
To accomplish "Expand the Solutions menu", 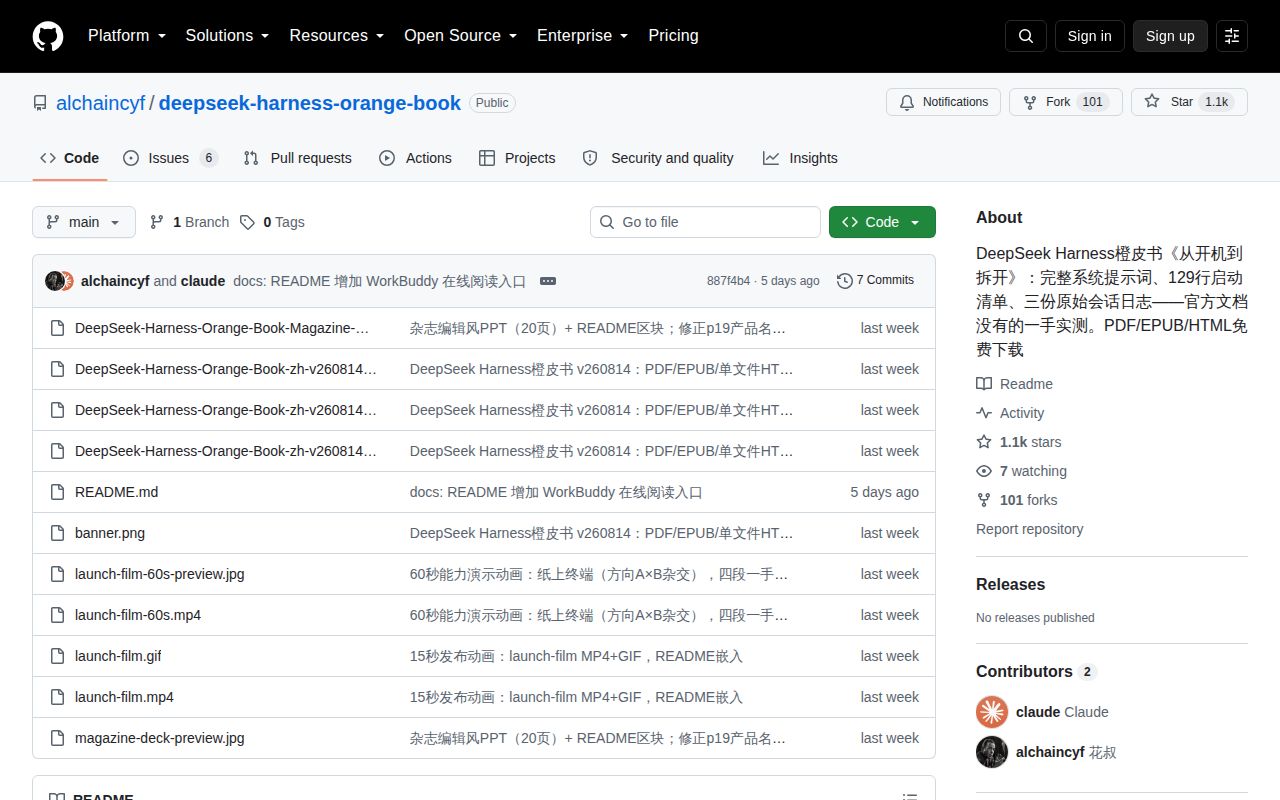I will point(227,36).
